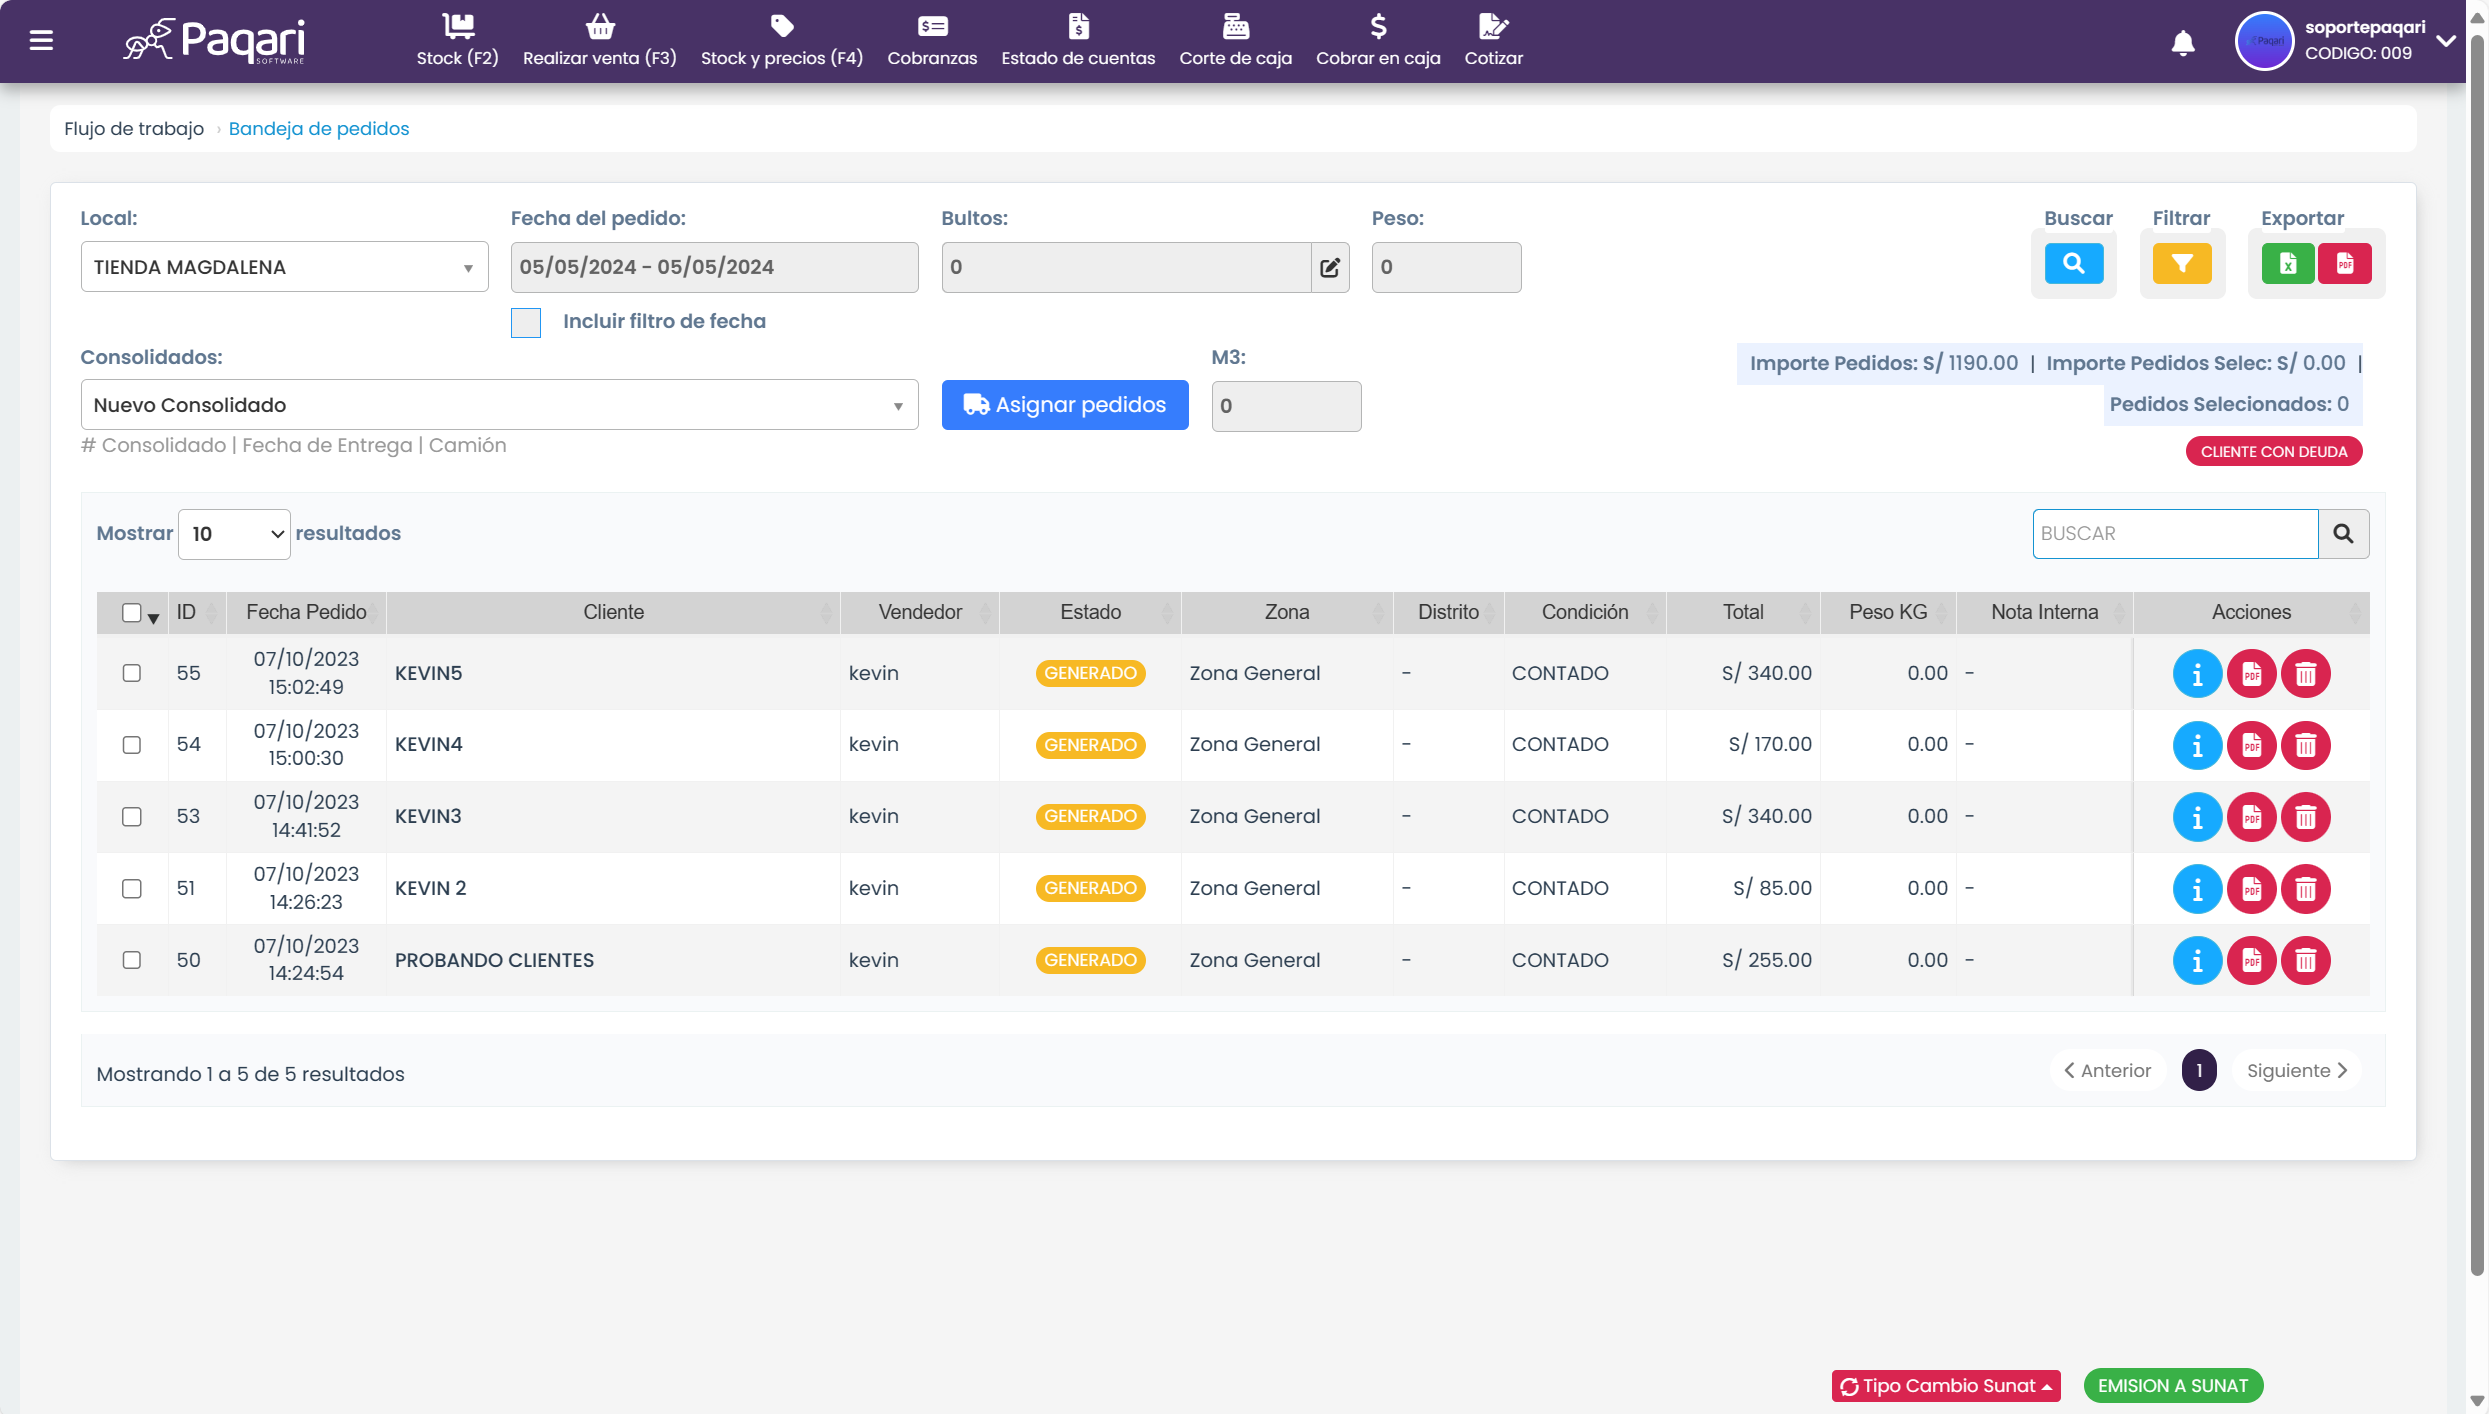Go to Corte de caja in navbar
The image size is (2489, 1414).
pos(1235,41)
